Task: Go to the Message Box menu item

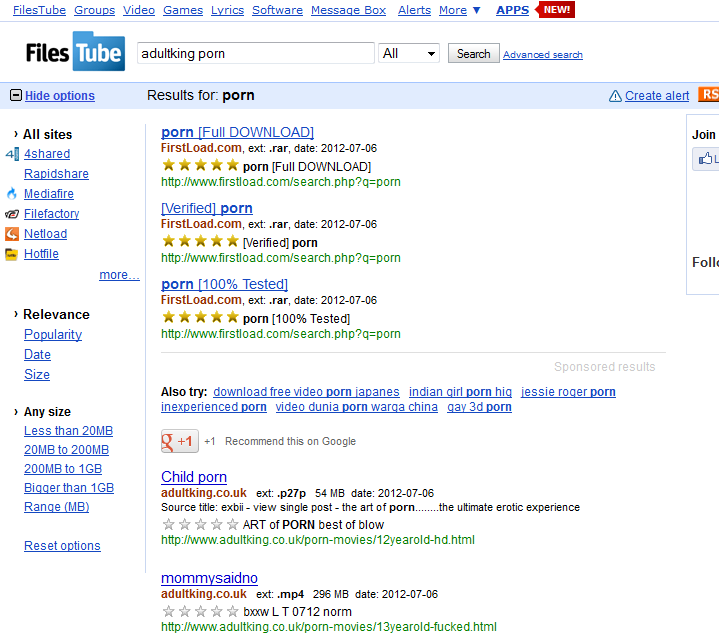Action: point(348,10)
